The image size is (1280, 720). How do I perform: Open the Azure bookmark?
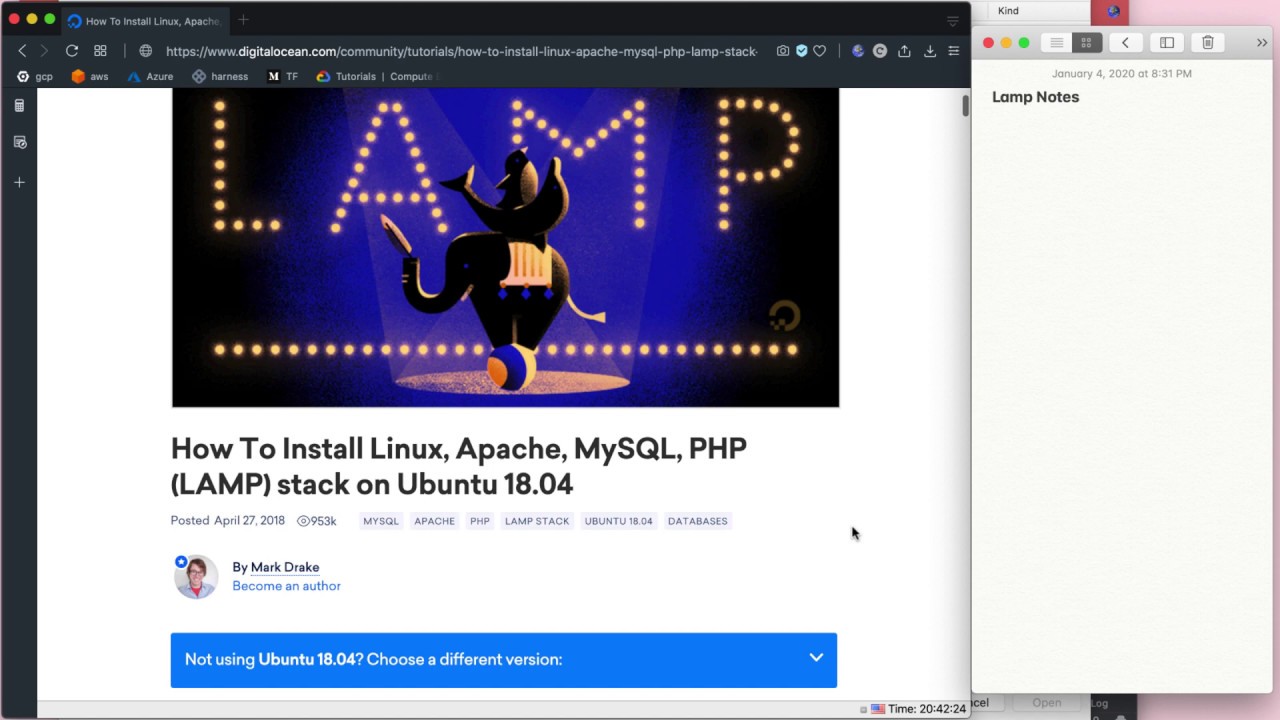[x=150, y=76]
